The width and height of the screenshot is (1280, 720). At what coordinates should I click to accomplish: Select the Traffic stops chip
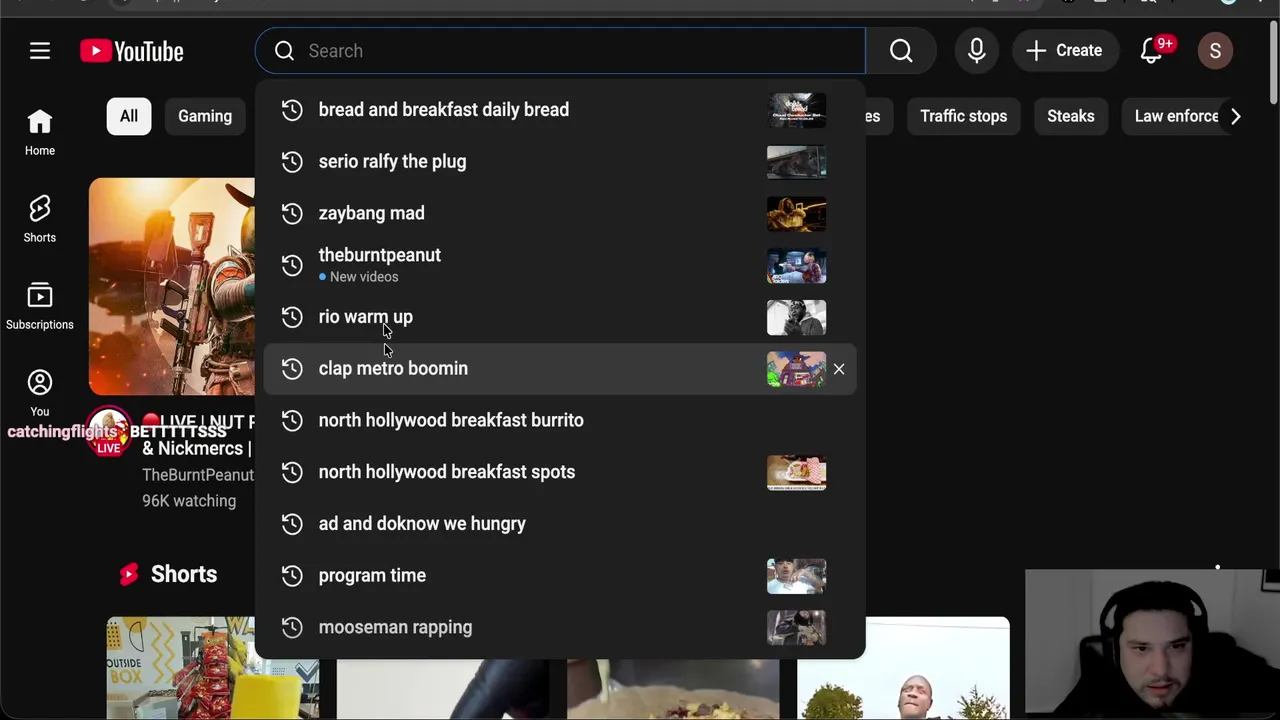963,116
